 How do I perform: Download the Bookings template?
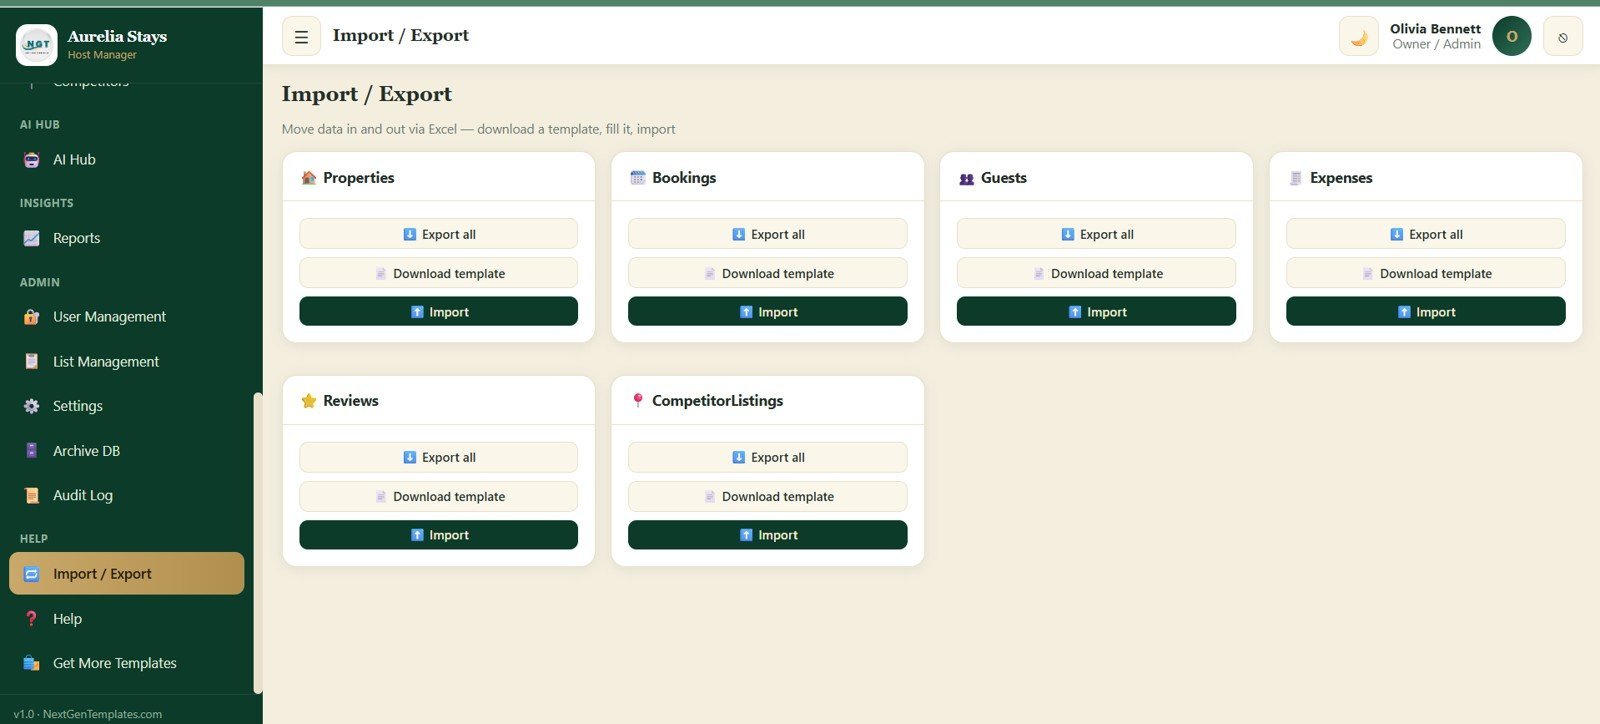767,273
